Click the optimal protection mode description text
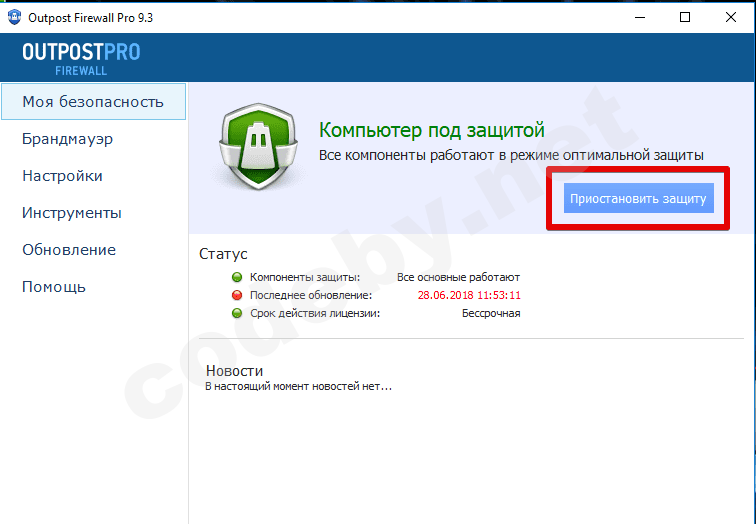The height and width of the screenshot is (524, 756). click(511, 155)
